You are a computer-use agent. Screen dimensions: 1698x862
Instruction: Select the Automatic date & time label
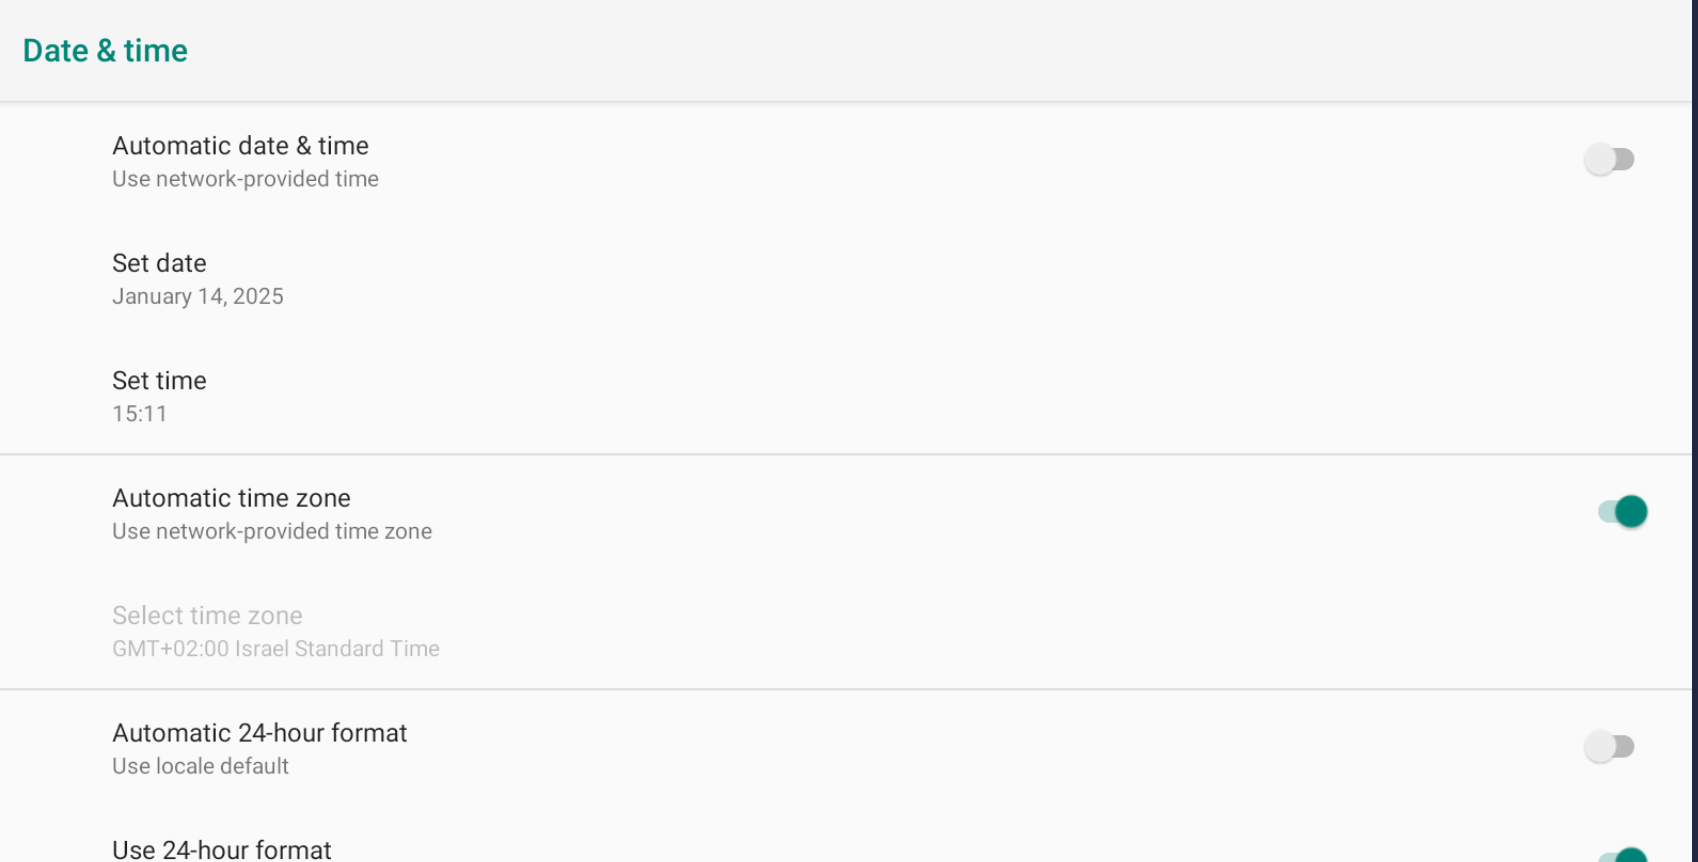[x=240, y=146]
